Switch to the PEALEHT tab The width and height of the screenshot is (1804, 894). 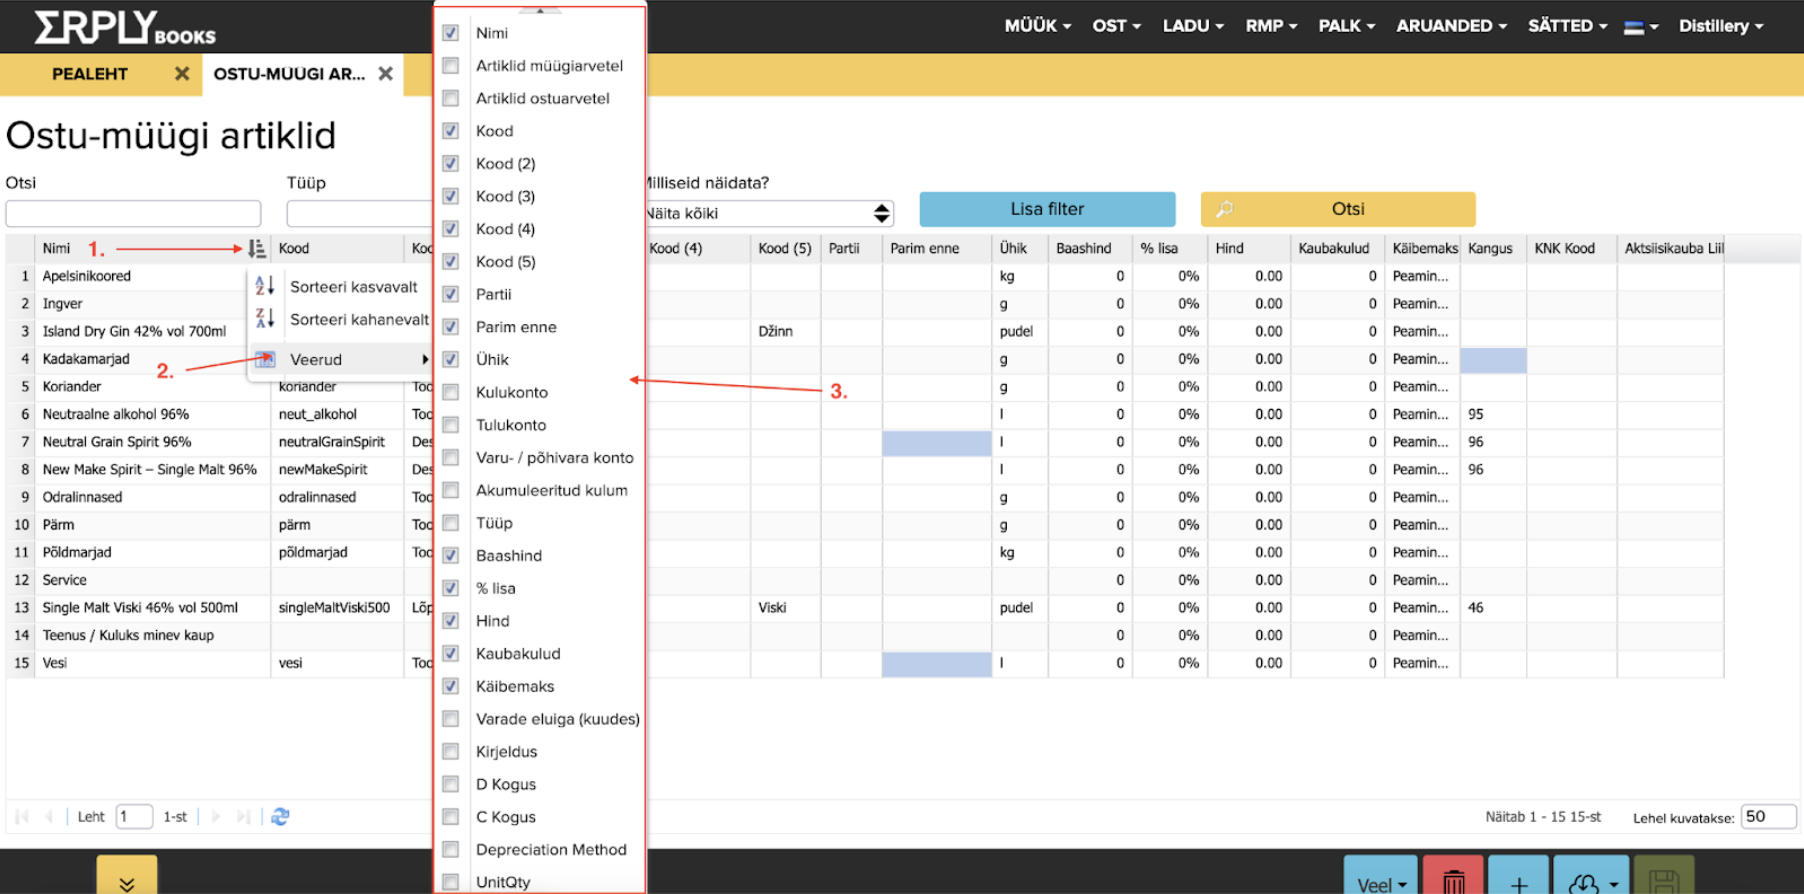coord(90,74)
